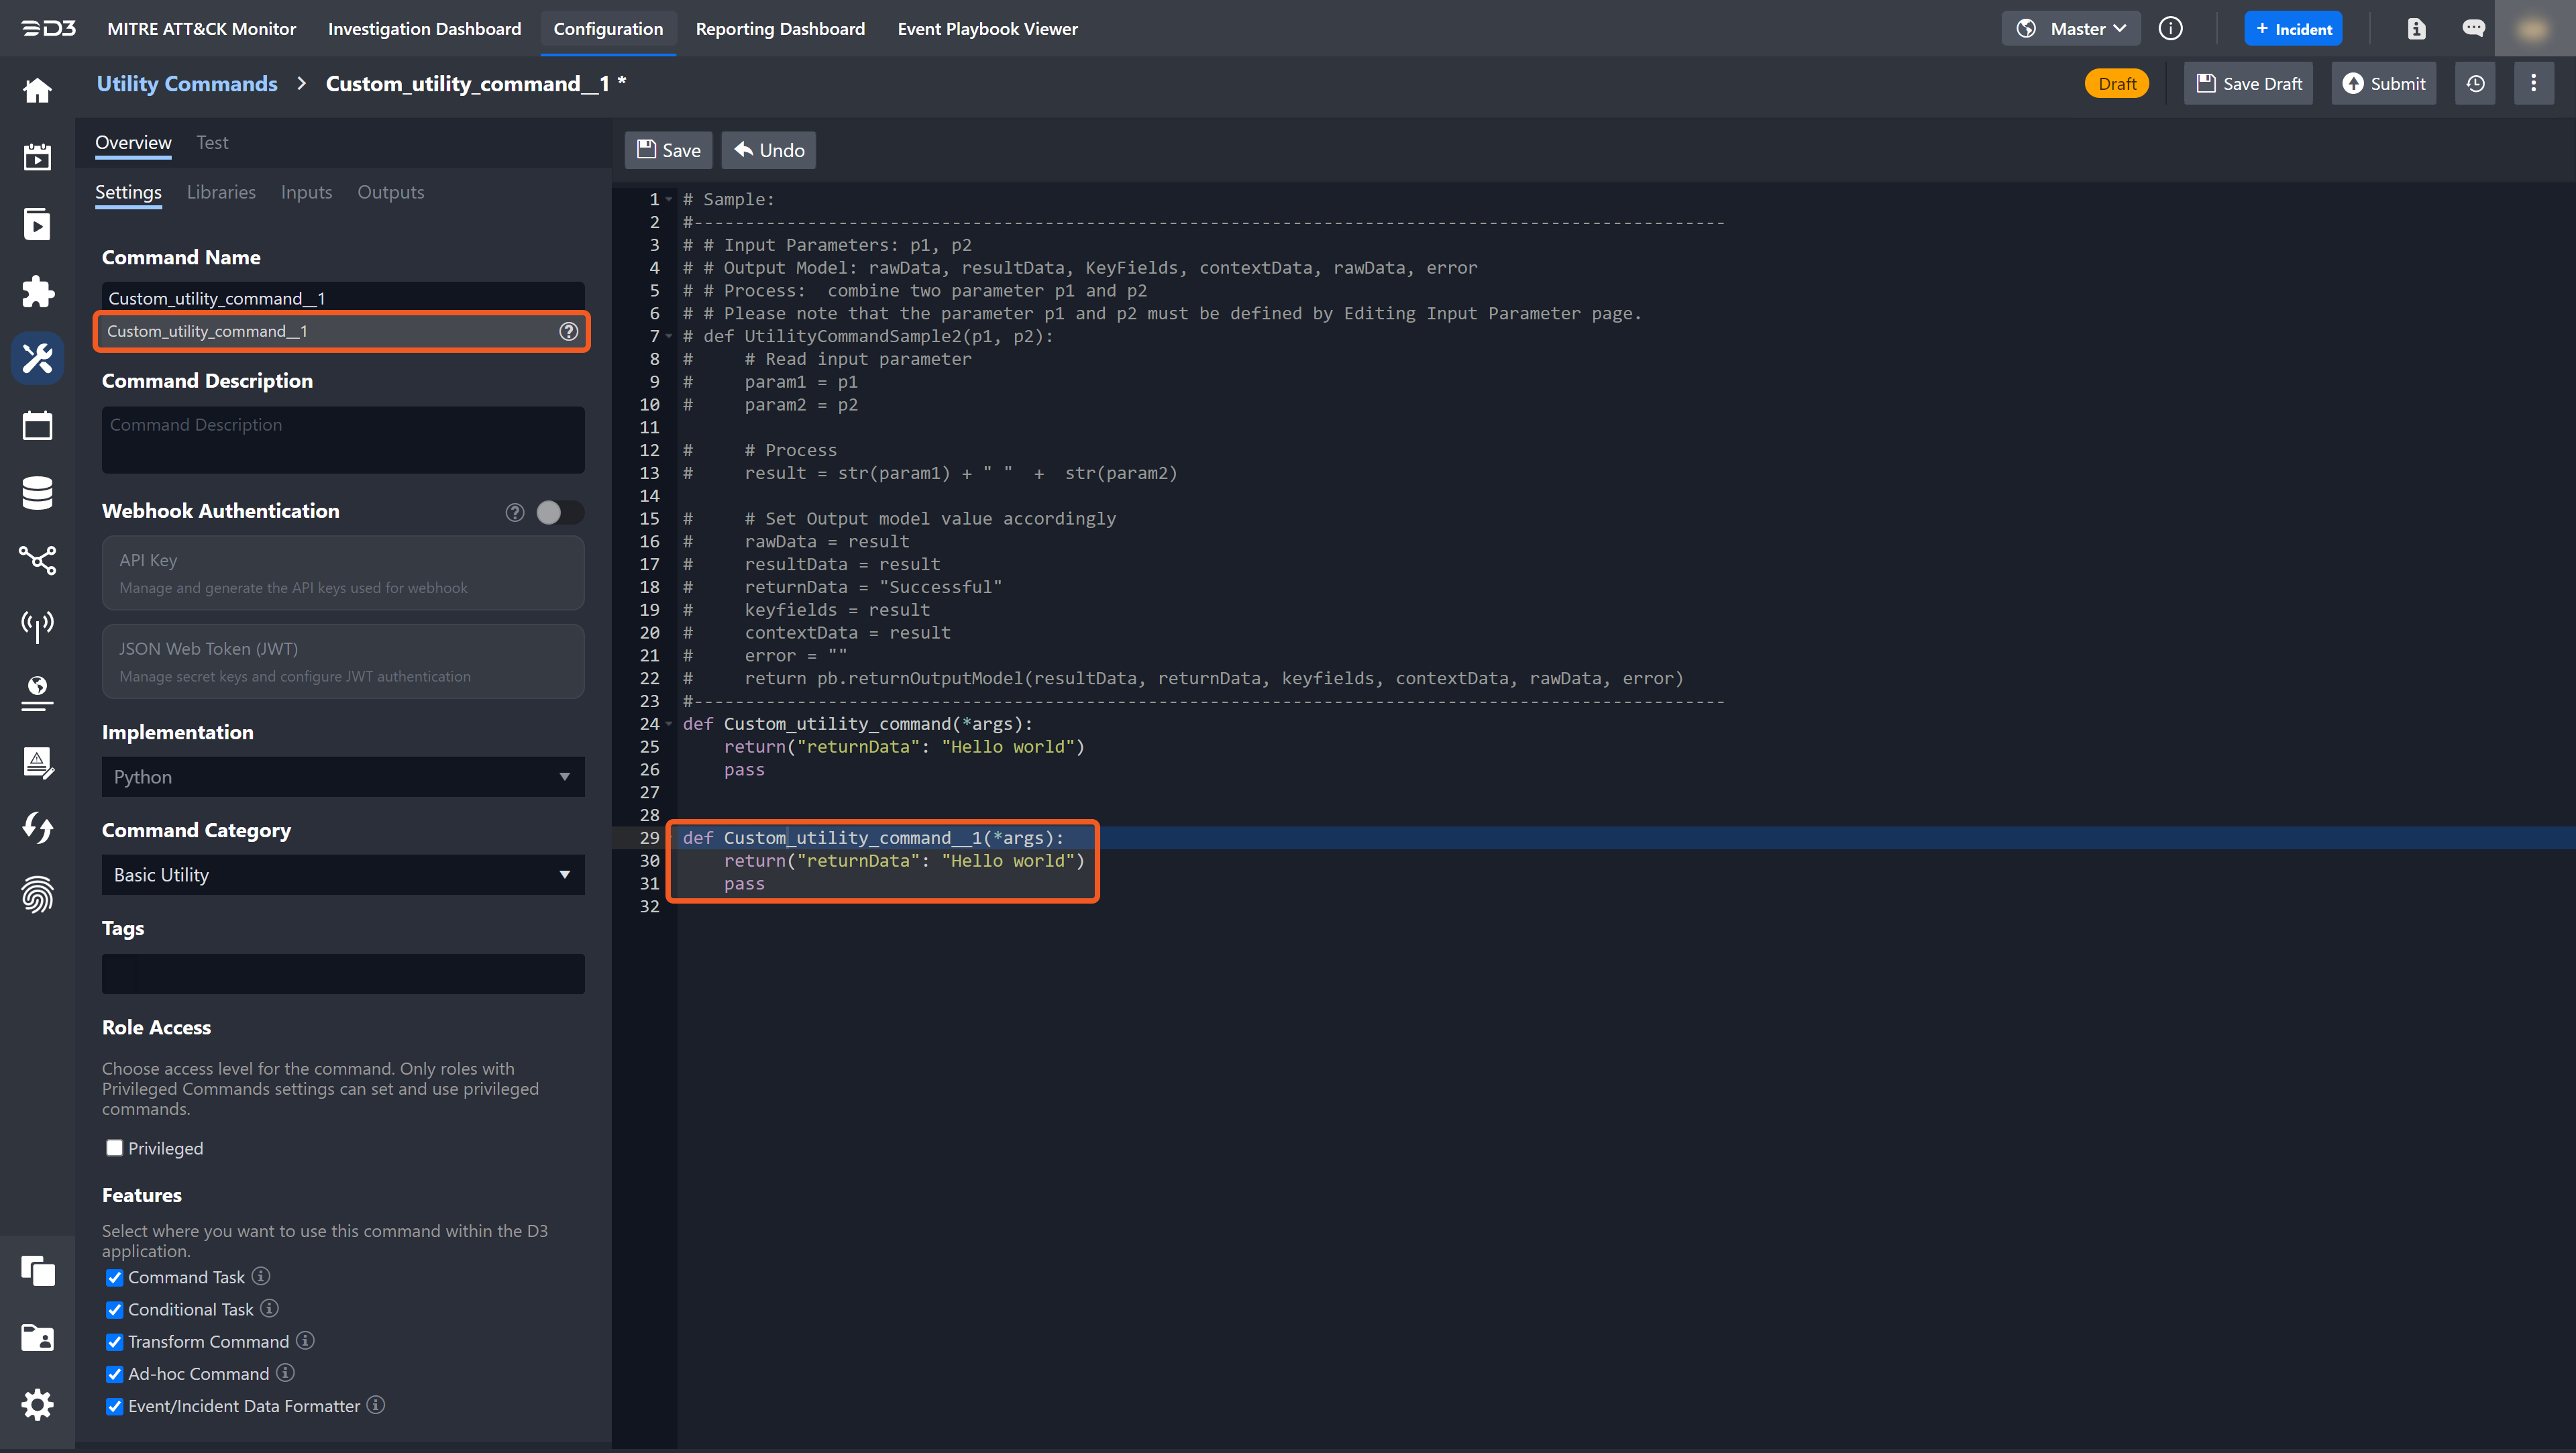
Task: Open the Reporting Dashboard menu
Action: pos(780,29)
